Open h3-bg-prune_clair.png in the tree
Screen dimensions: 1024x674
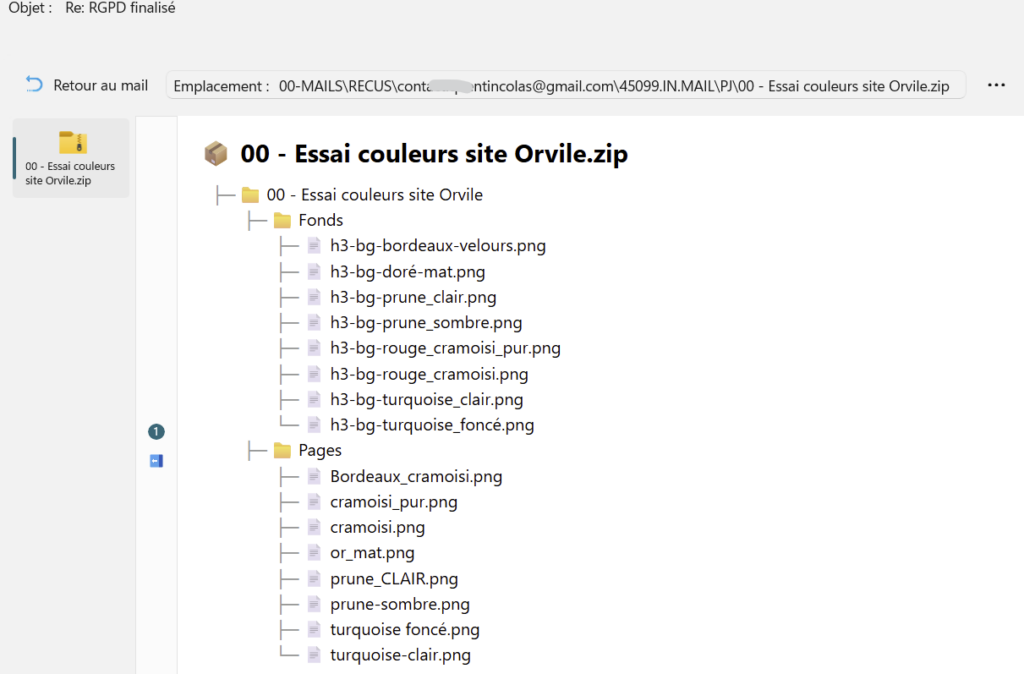click(413, 297)
